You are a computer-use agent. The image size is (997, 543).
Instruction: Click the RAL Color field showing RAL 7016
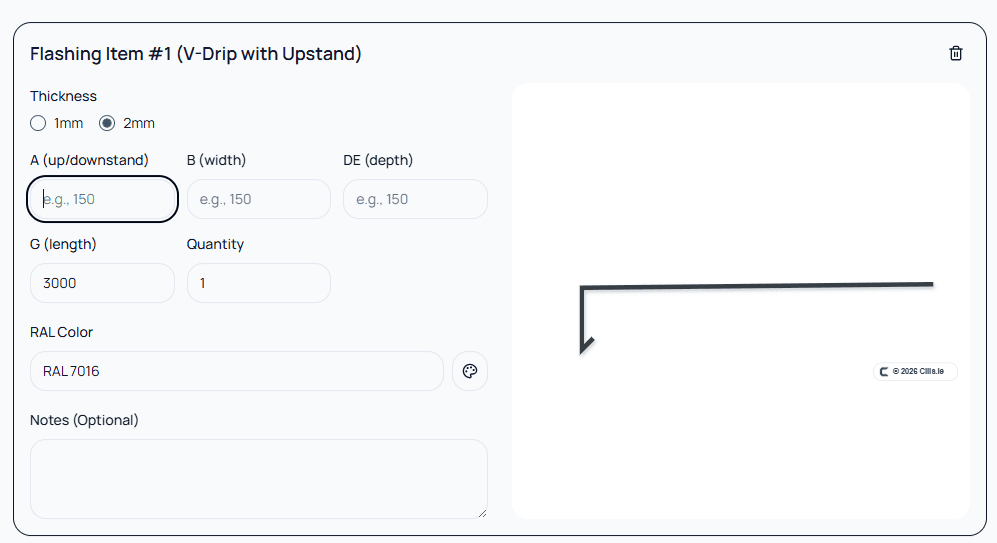click(236, 371)
